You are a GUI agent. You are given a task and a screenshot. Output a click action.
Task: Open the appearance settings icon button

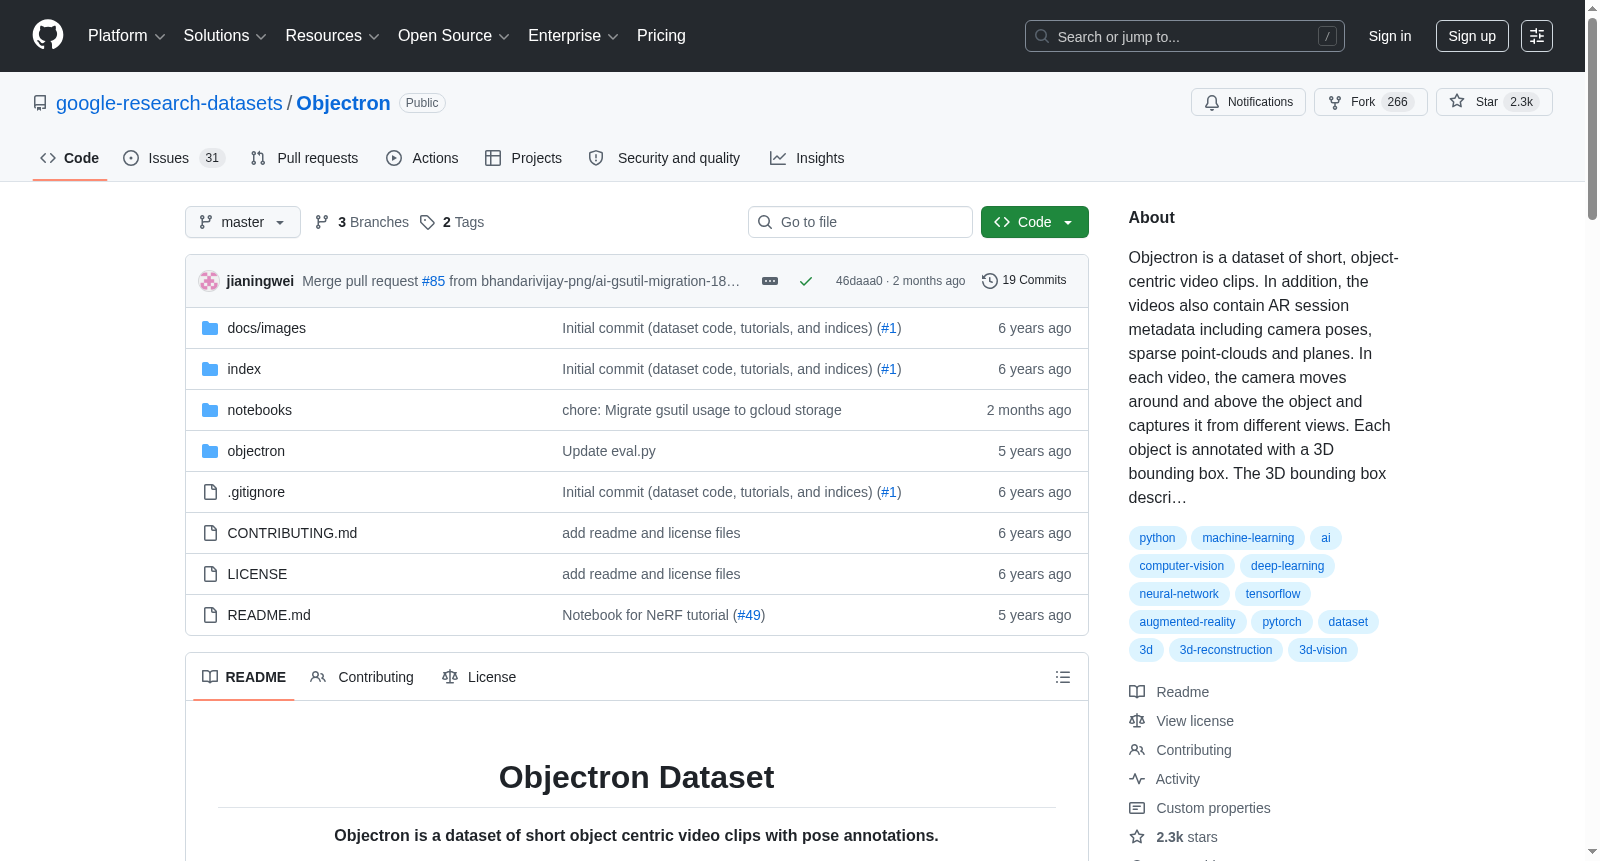click(x=1537, y=36)
